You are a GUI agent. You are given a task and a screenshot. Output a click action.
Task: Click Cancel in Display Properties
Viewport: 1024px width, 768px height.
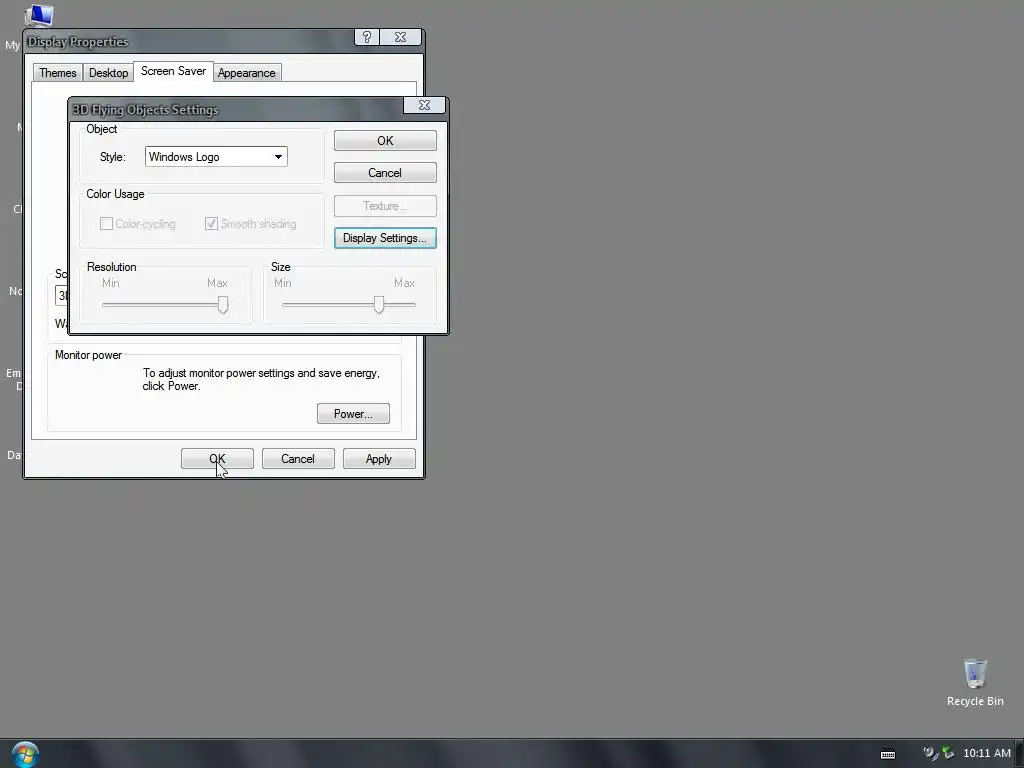(298, 458)
